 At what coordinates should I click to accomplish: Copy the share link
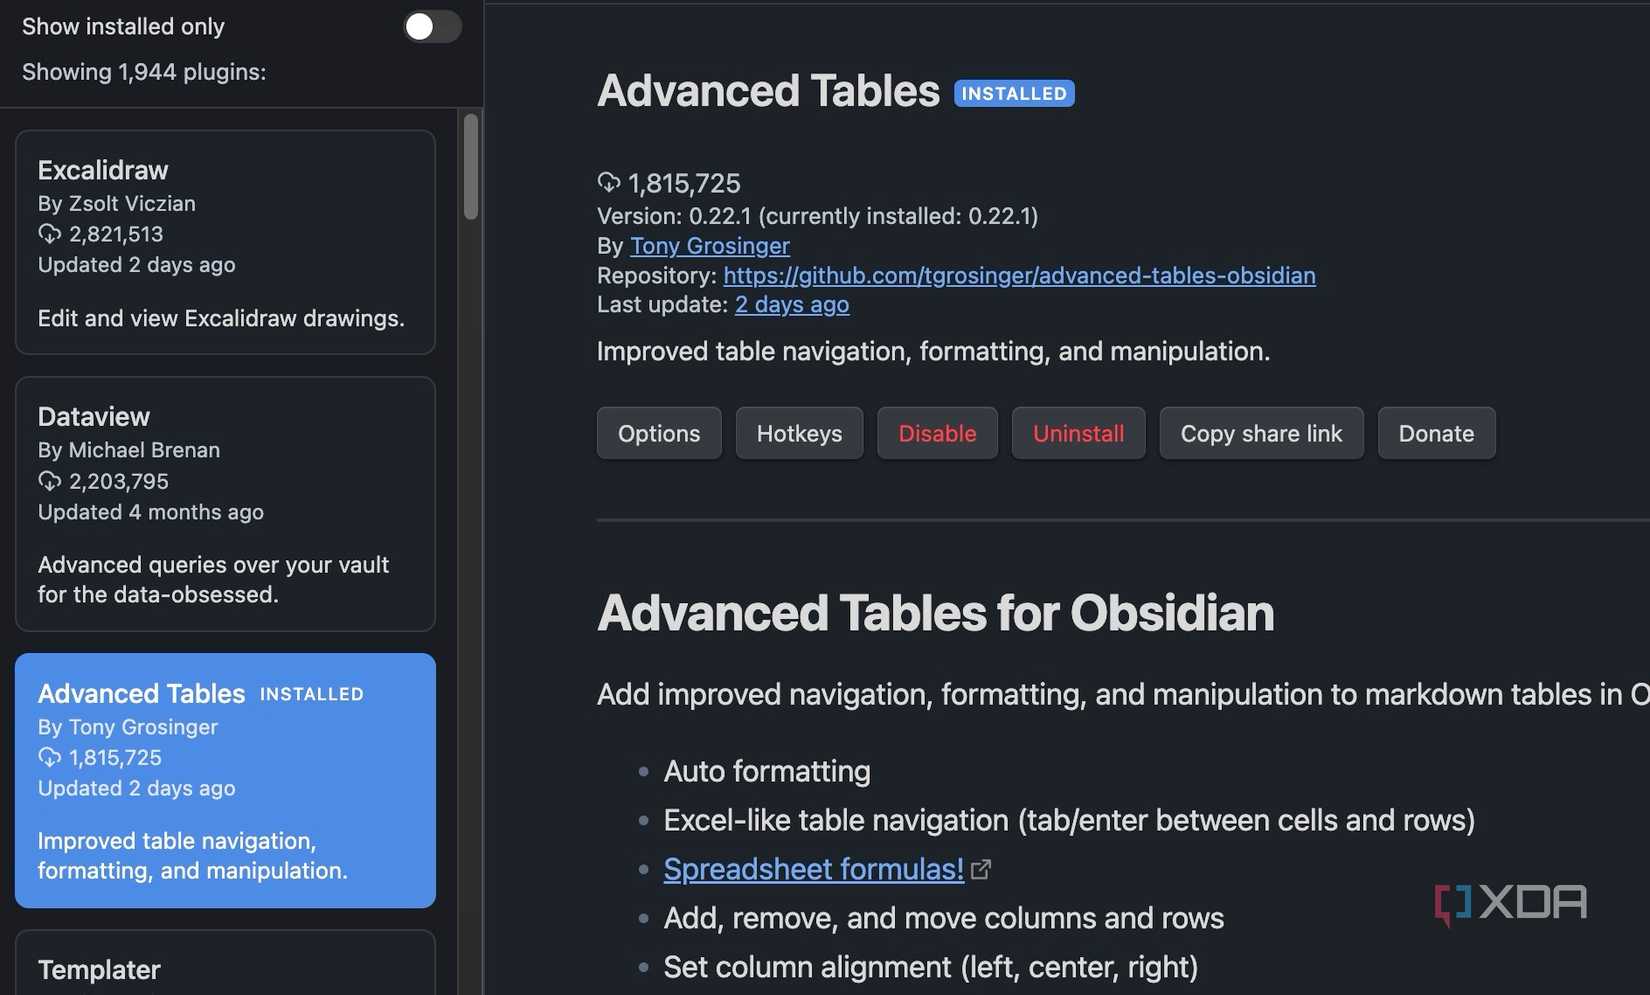click(1261, 433)
